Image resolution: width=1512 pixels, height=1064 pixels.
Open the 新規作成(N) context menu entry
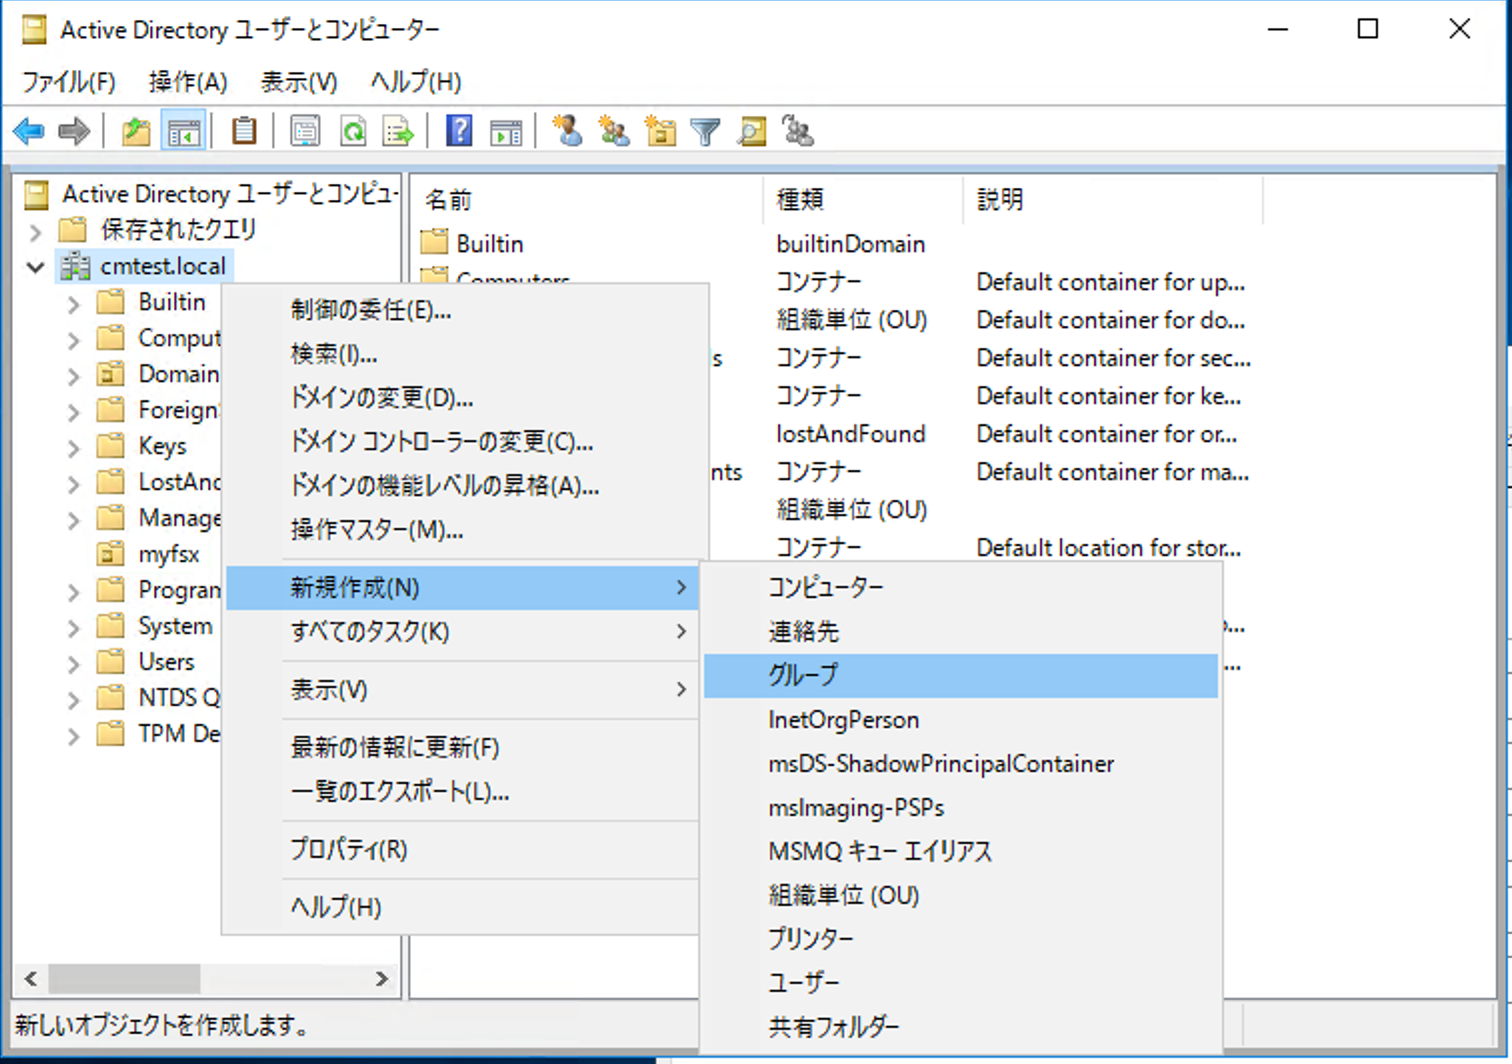[x=462, y=587]
